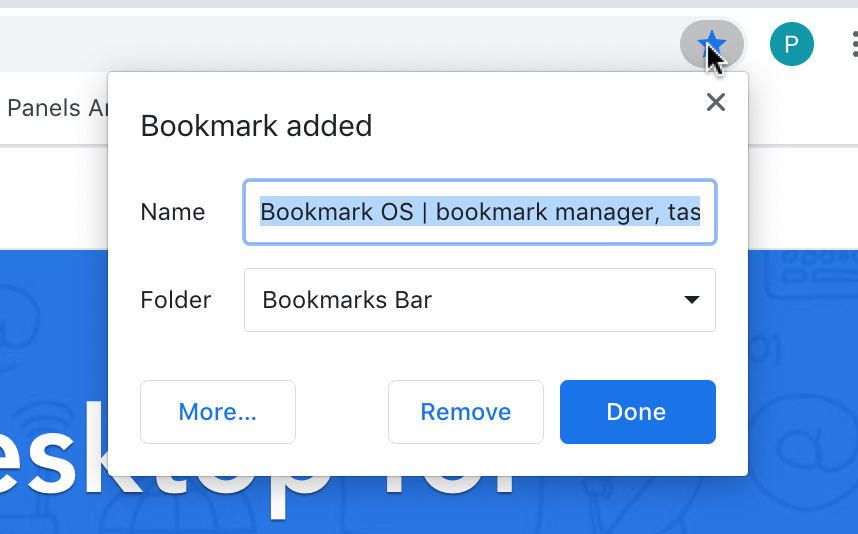Click the Done button
This screenshot has height=534, width=858.
[637, 412]
